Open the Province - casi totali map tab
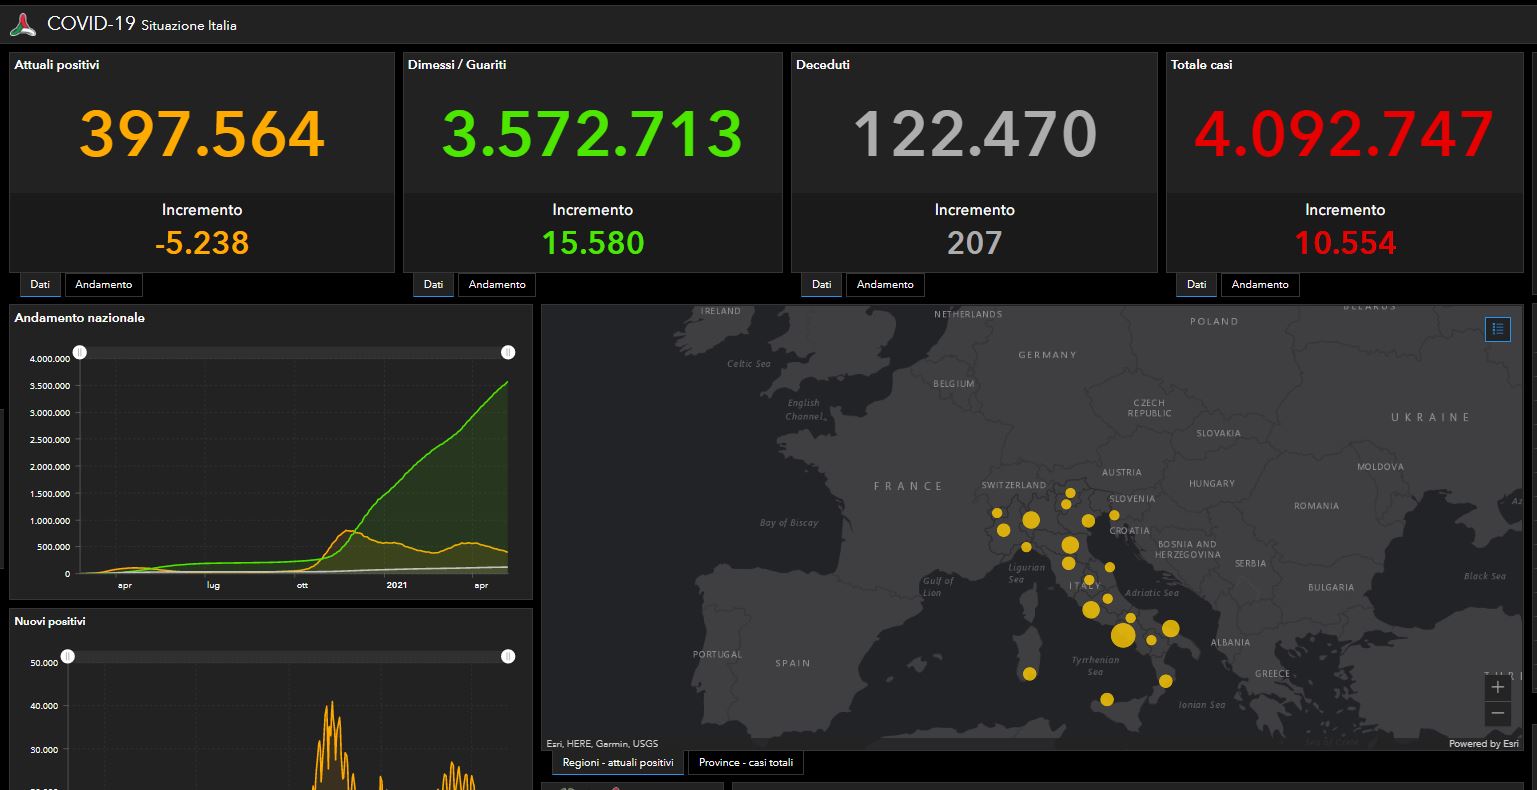Screen dimensions: 1537x790 [746, 763]
